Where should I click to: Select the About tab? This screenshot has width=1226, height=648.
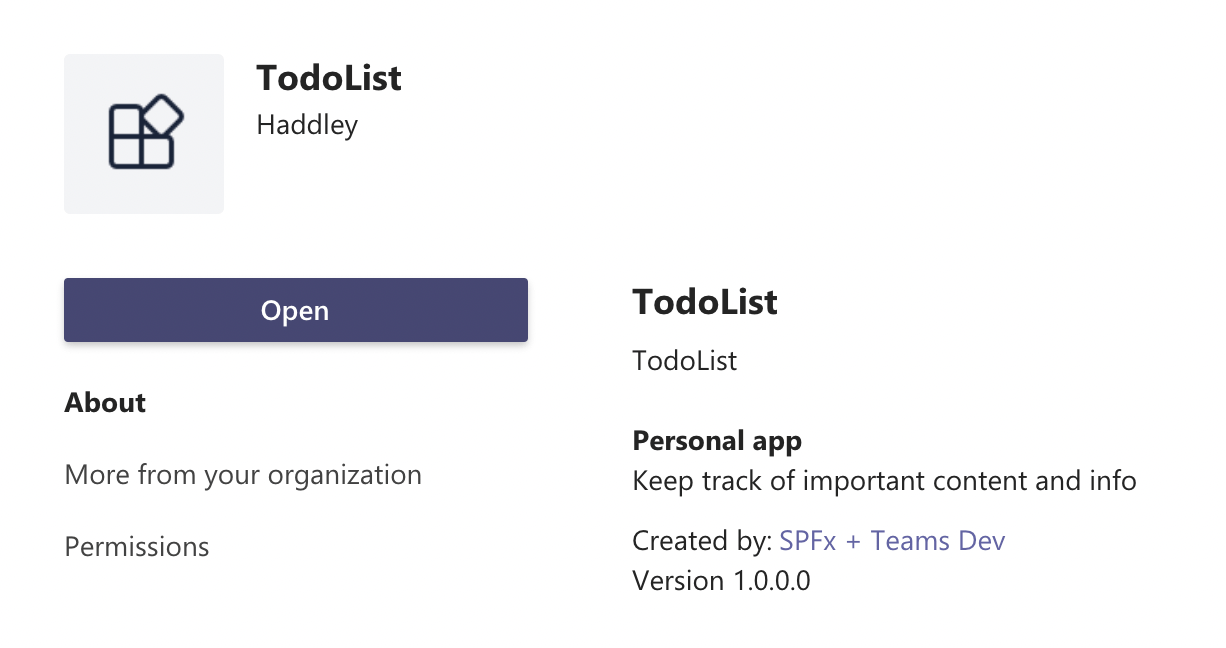tap(105, 403)
